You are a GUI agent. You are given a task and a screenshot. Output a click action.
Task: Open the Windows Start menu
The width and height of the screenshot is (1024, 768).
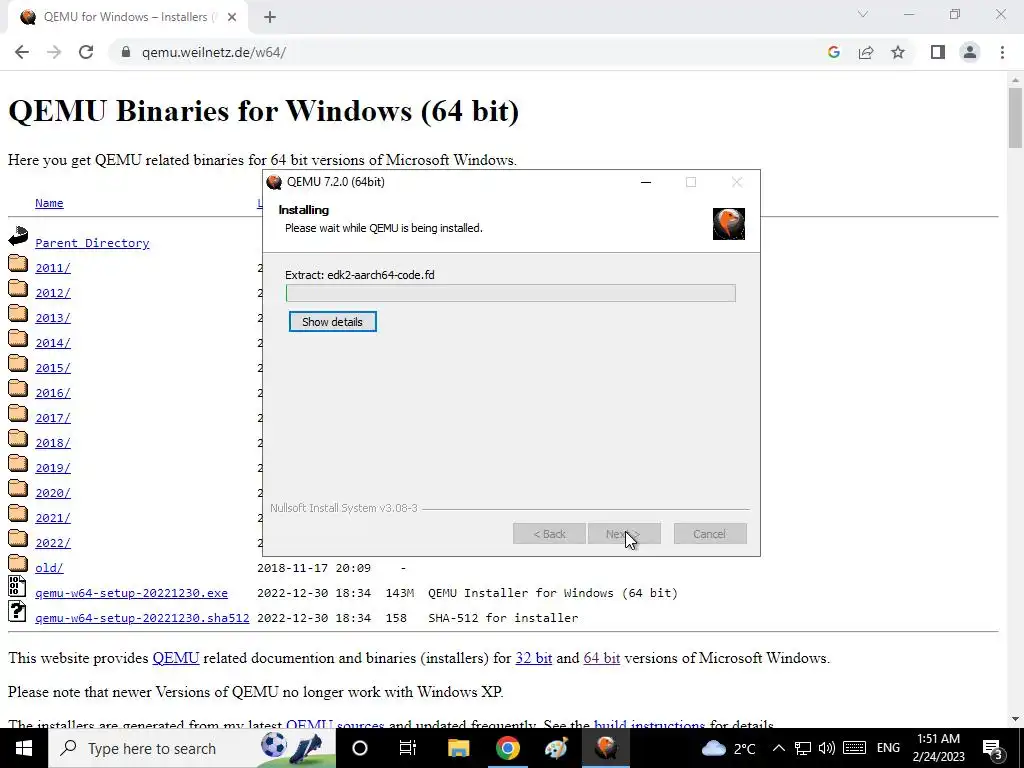24,748
